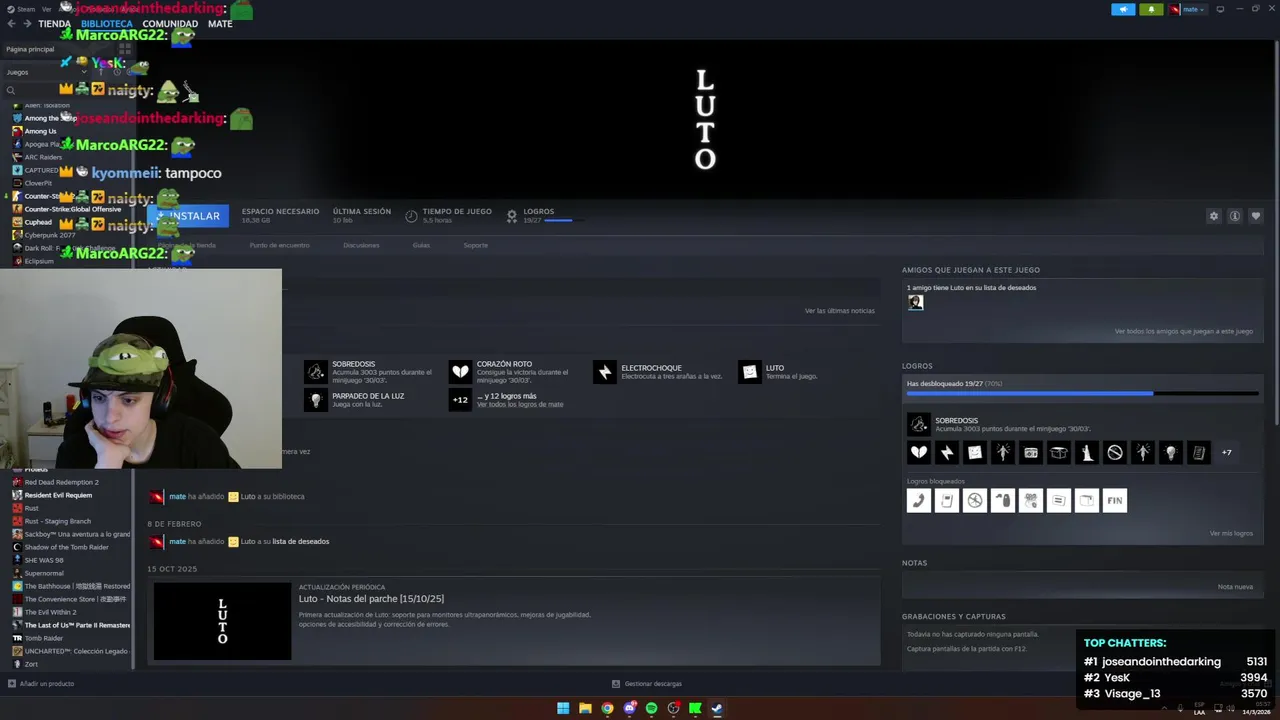
Task: Select the locked bottle achievement icon
Action: (1003, 500)
